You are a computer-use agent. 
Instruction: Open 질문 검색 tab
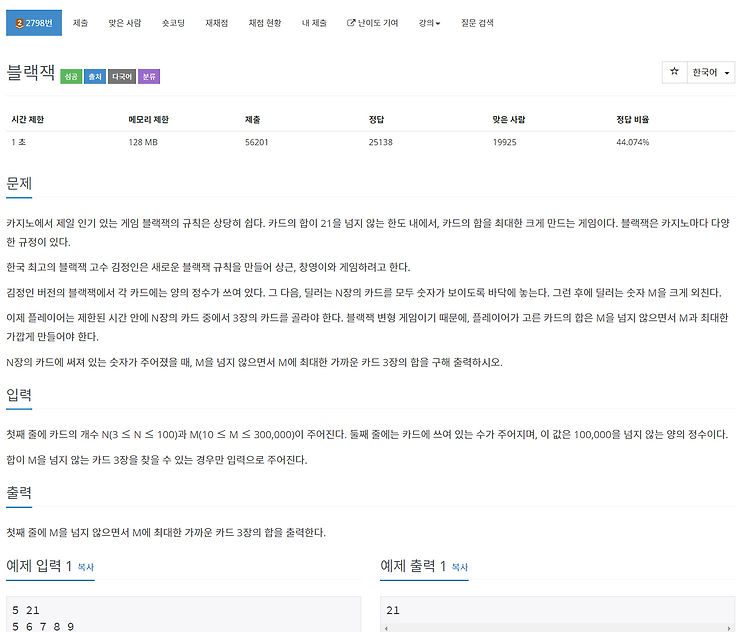pyautogui.click(x=477, y=23)
